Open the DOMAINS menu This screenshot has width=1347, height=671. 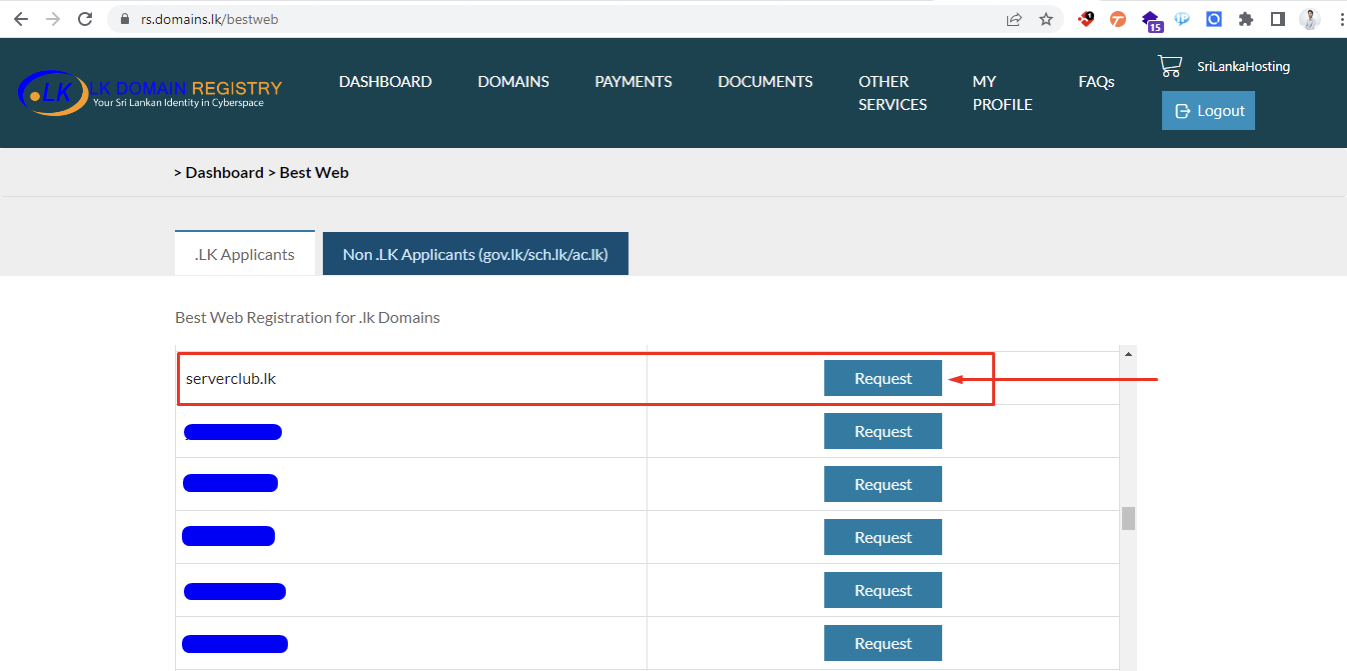coord(513,82)
